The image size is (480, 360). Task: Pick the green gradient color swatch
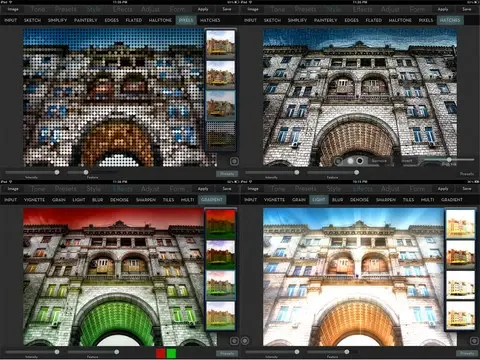point(171,353)
